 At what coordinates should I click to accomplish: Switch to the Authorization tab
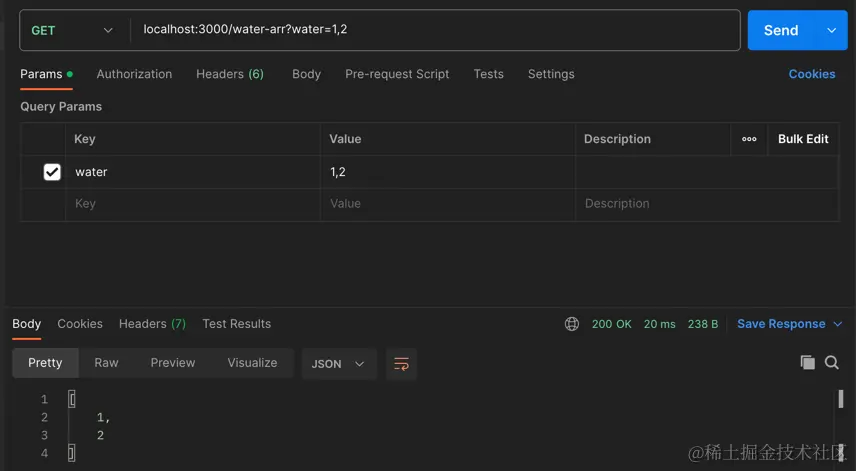(x=134, y=74)
